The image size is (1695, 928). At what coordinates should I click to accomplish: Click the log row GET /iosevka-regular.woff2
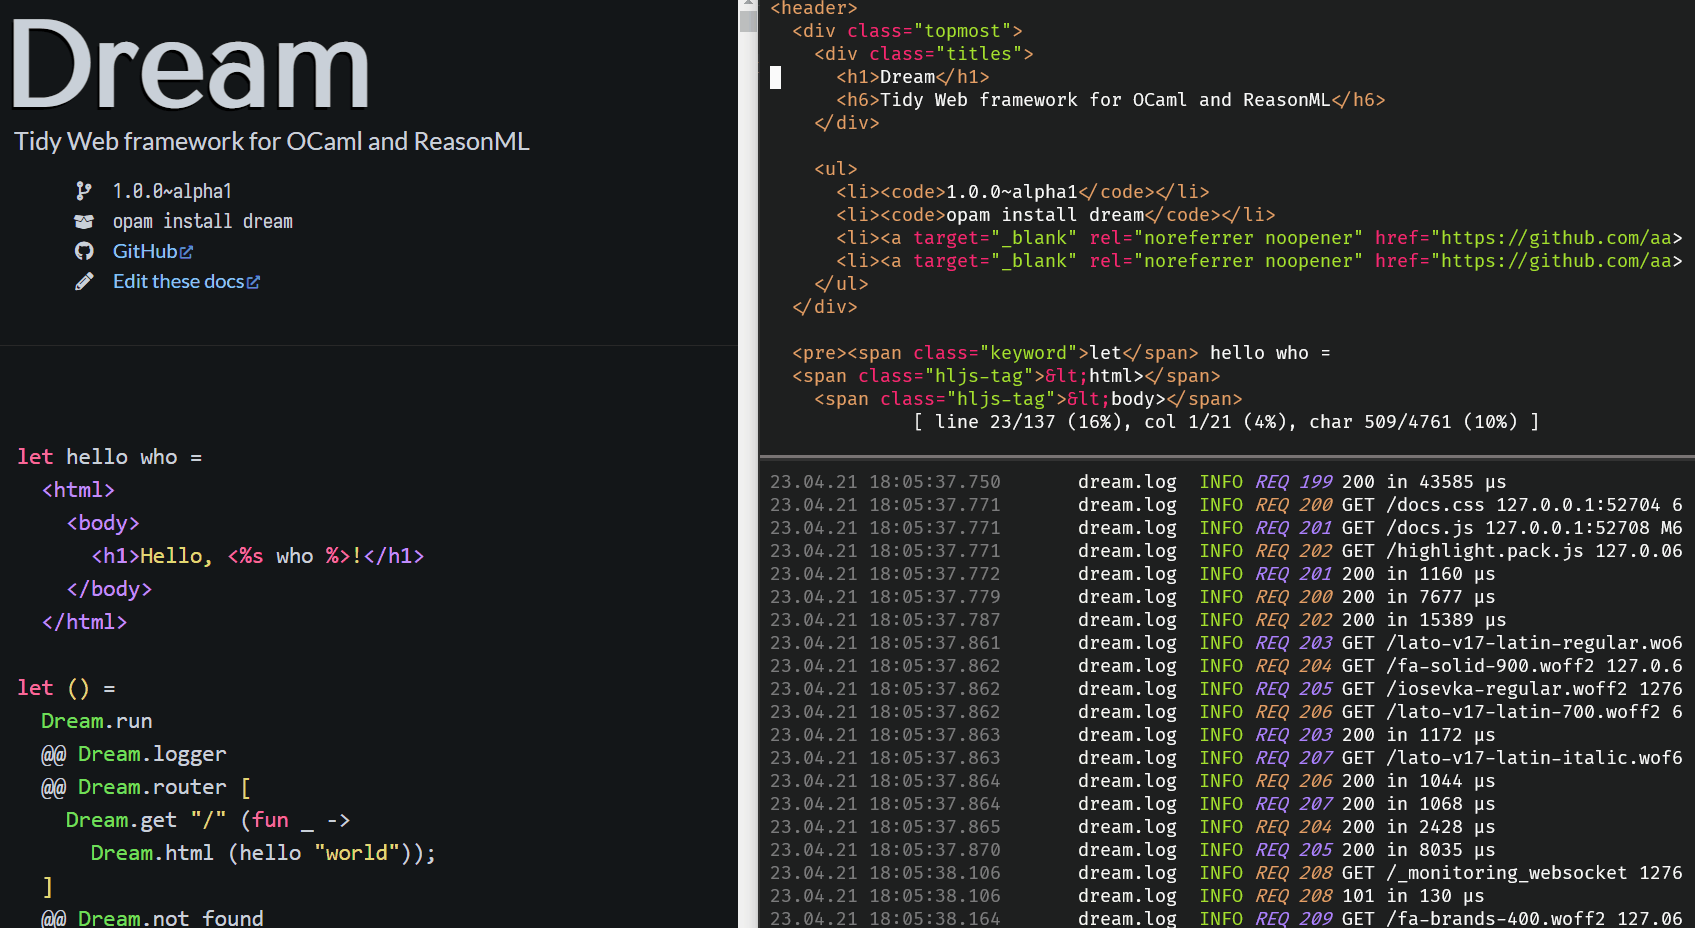[1226, 689]
